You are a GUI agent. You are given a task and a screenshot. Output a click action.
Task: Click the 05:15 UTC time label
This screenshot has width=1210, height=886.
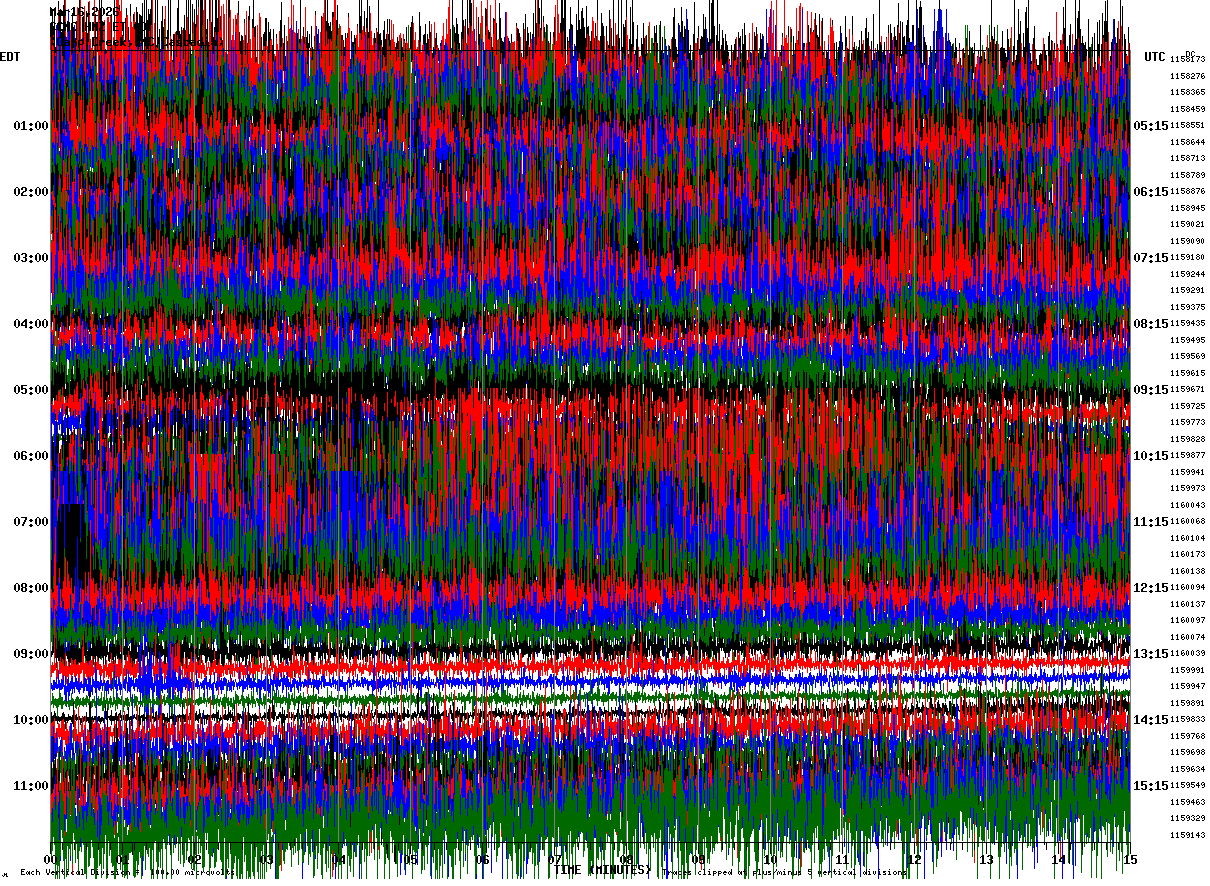pyautogui.click(x=1151, y=126)
